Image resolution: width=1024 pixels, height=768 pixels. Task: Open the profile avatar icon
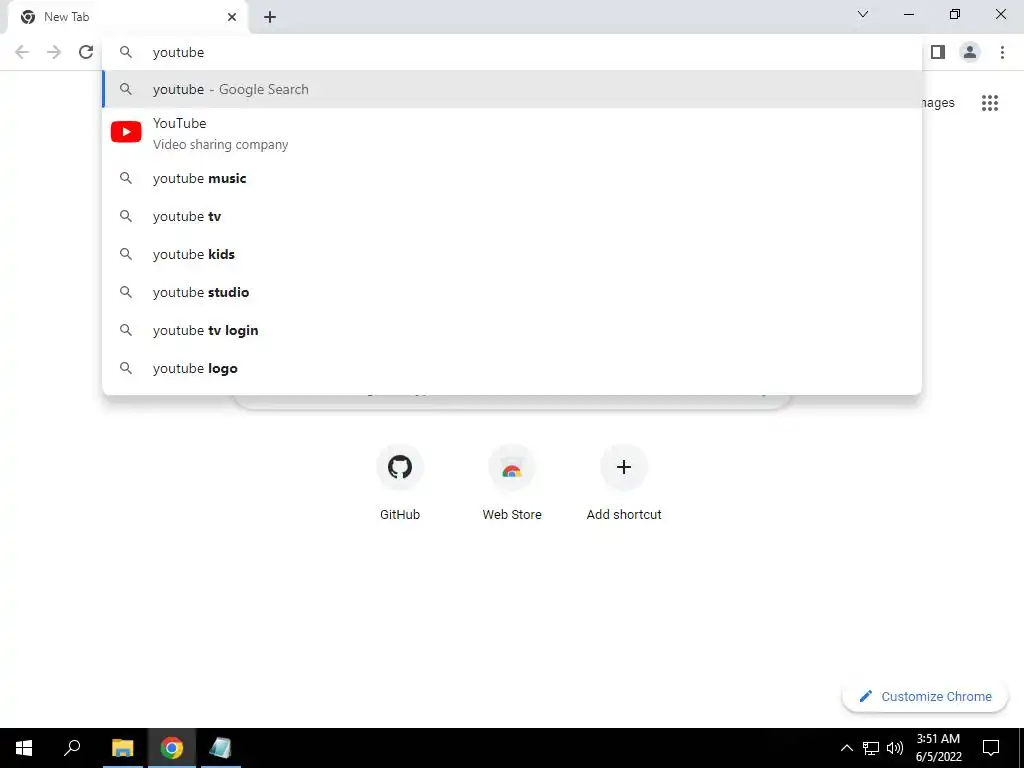(x=970, y=52)
